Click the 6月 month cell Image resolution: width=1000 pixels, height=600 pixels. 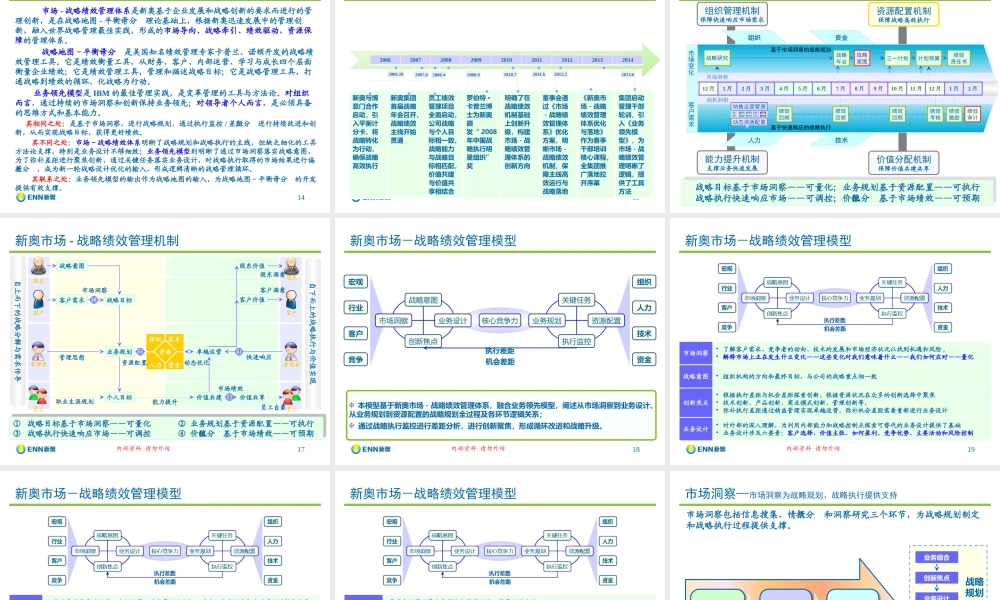click(x=821, y=89)
